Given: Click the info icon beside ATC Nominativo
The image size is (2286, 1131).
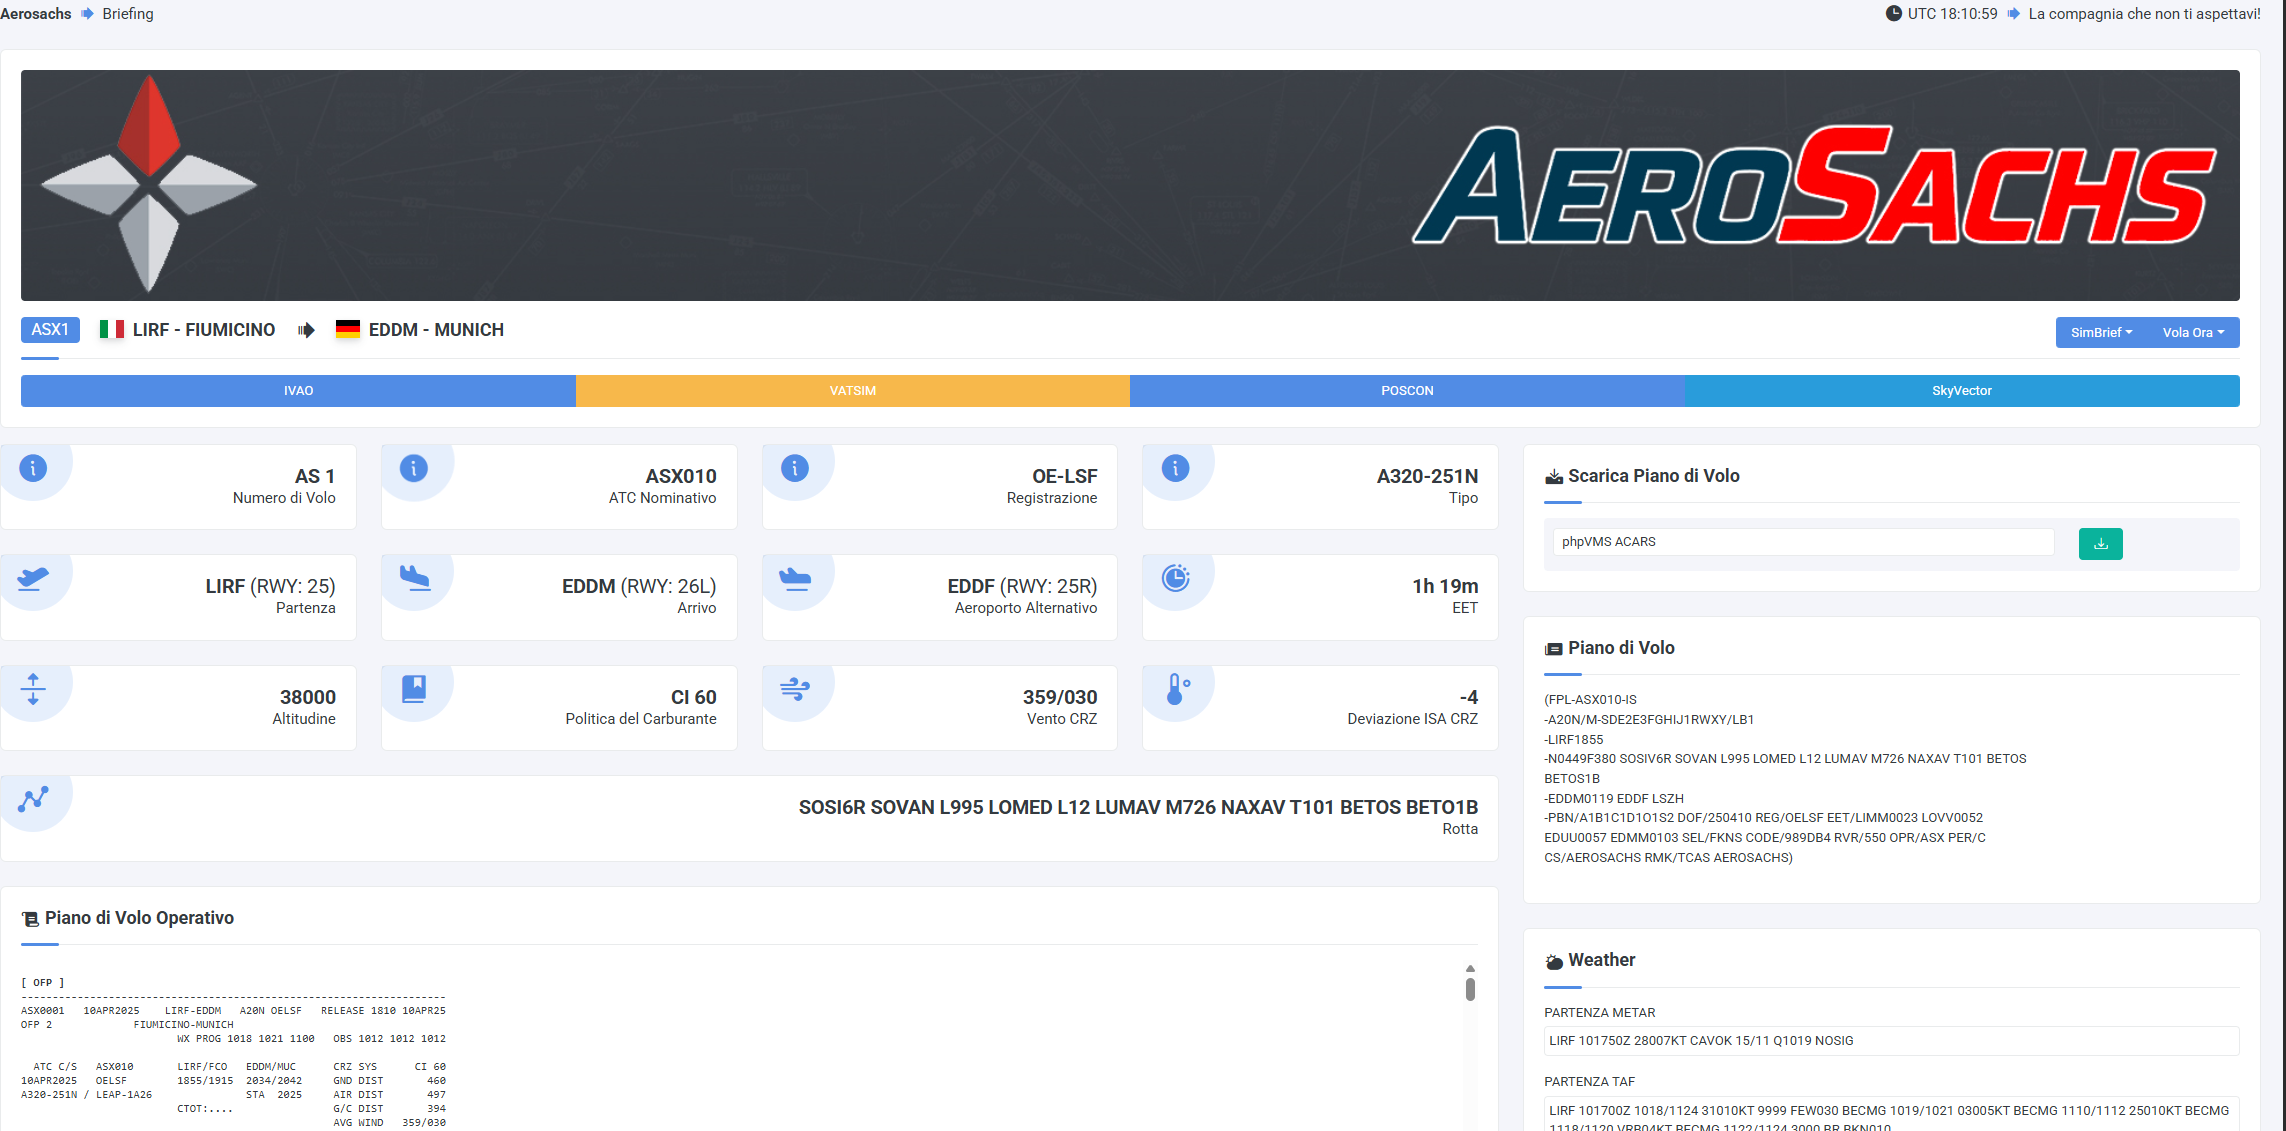Looking at the screenshot, I should coord(414,468).
